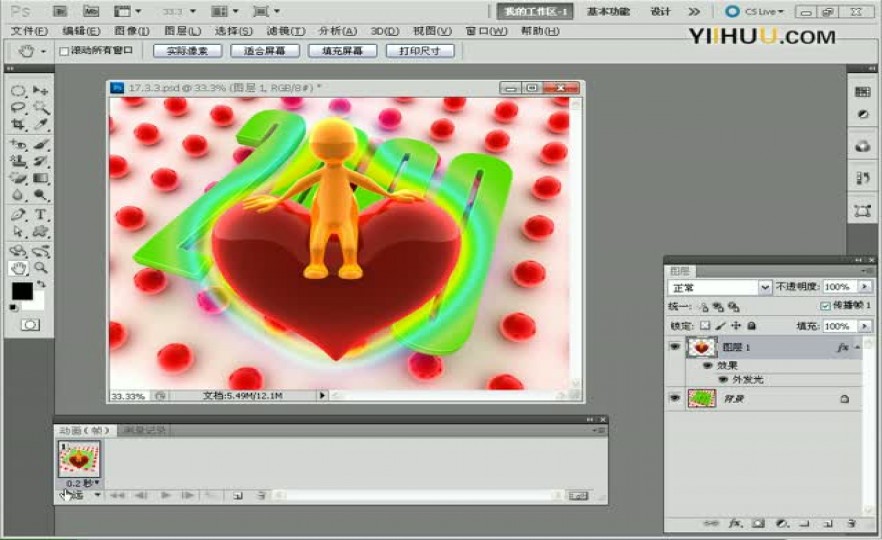Viewport: 882px width, 540px height.
Task: Open the 滤镜(T) menu
Action: pyautogui.click(x=286, y=31)
